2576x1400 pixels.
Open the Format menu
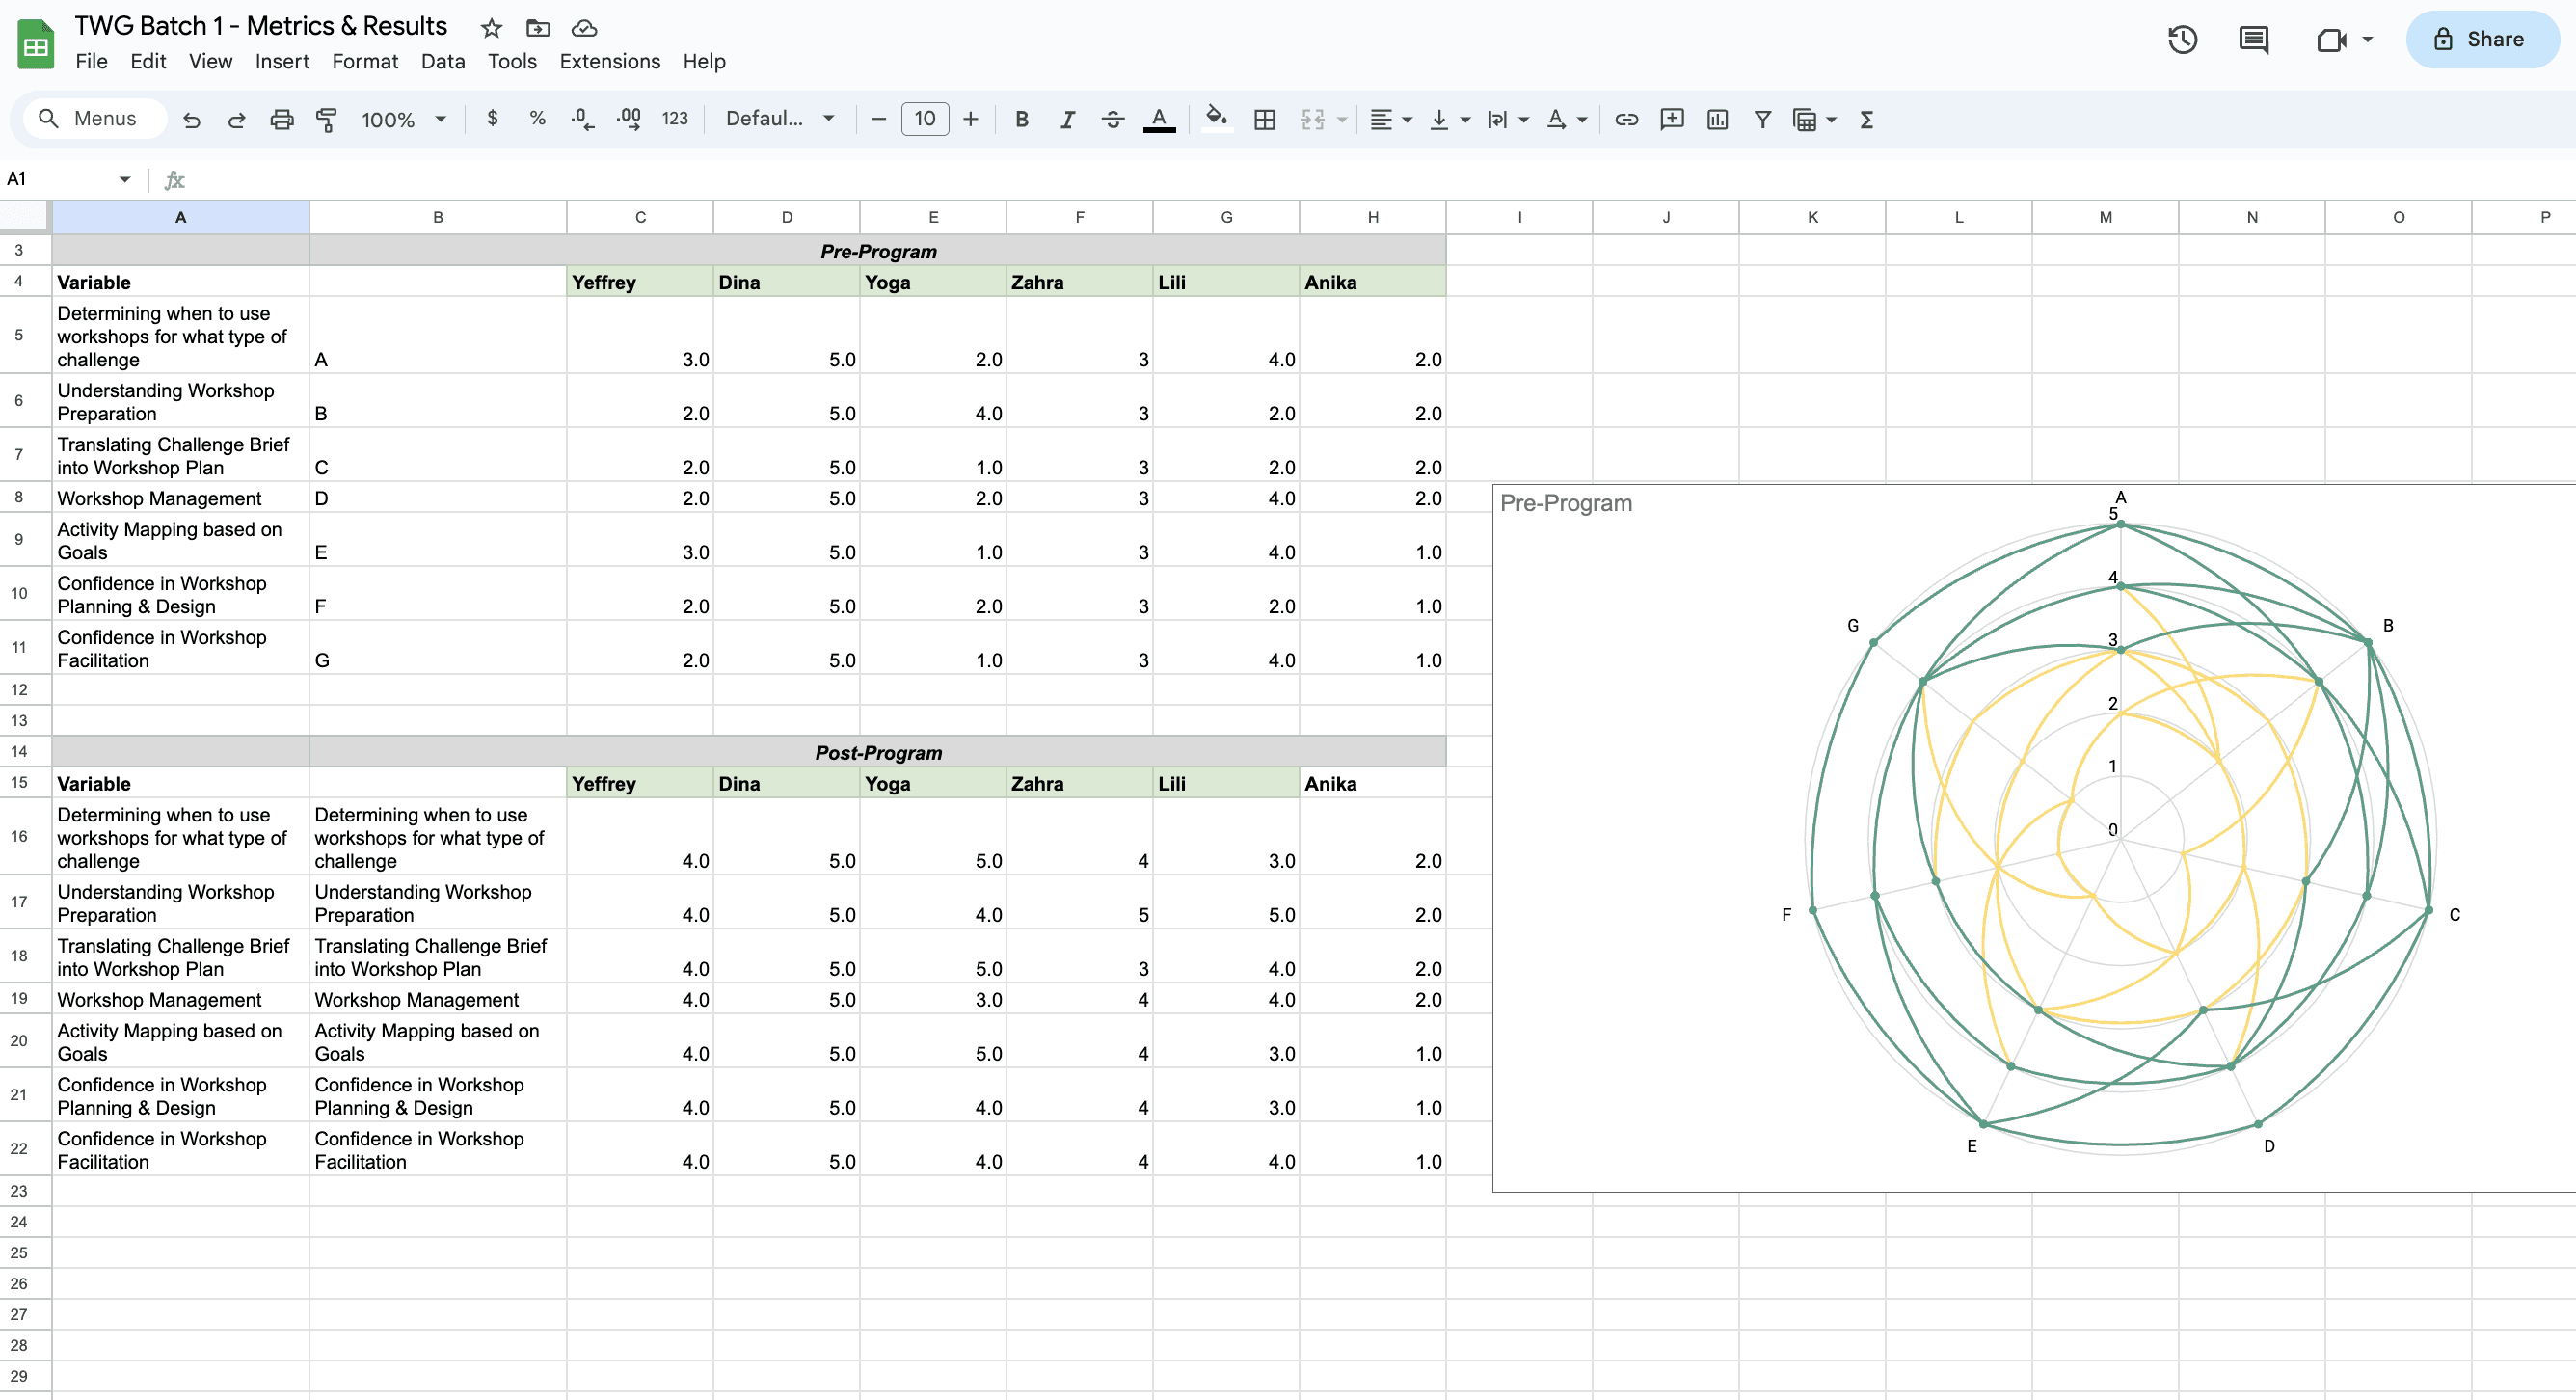point(365,62)
